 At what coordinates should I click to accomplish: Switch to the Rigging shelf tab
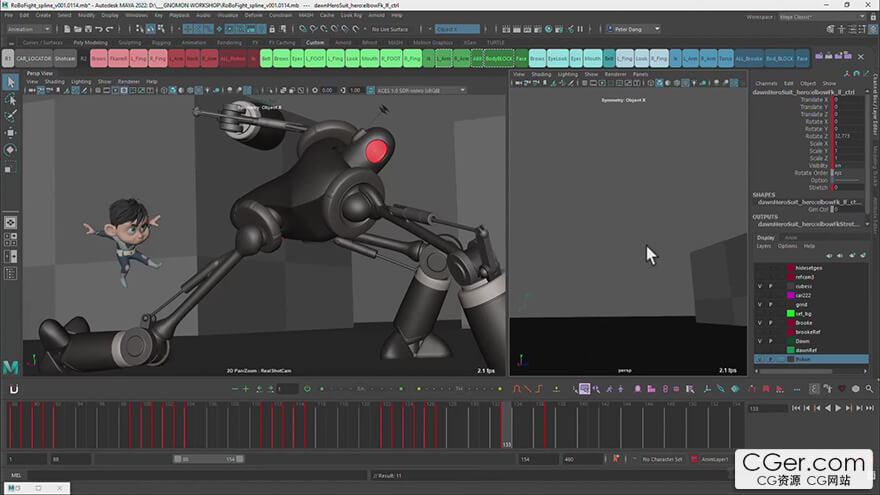click(x=161, y=43)
